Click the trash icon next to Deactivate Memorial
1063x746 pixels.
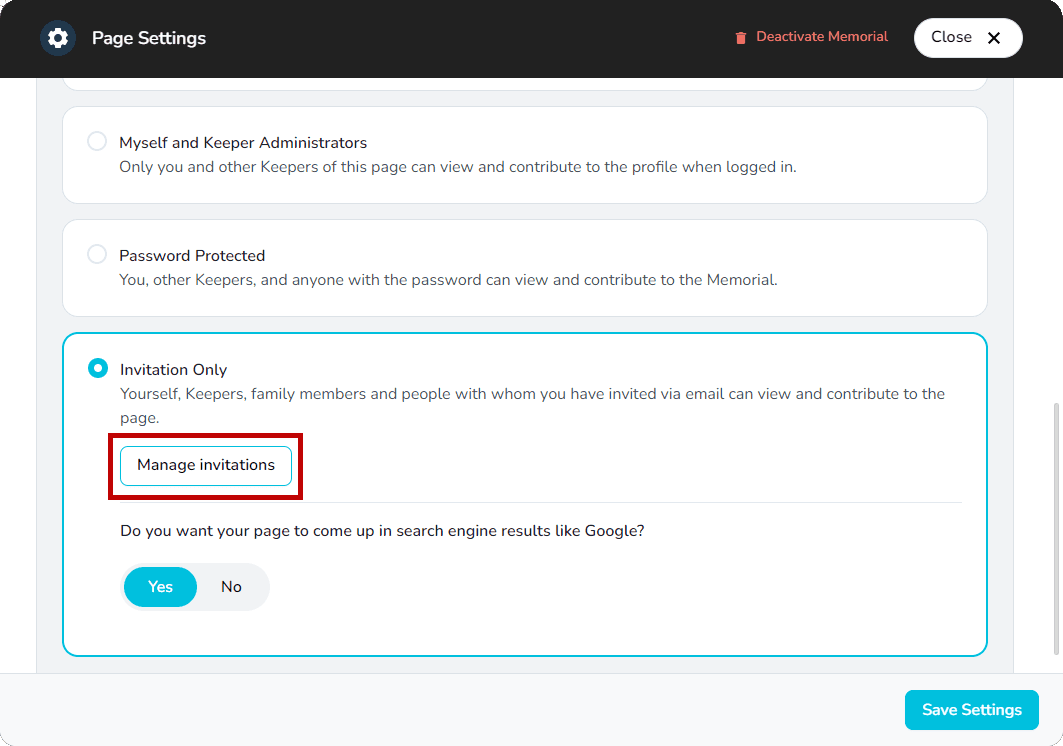pos(740,36)
